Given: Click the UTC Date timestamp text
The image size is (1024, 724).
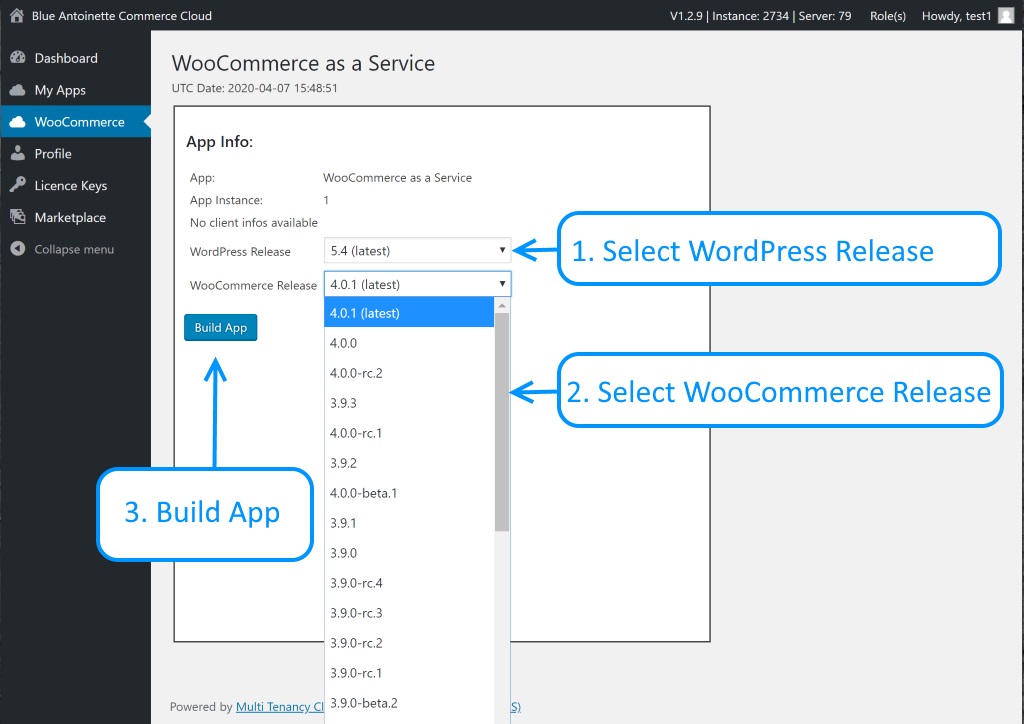Looking at the screenshot, I should pyautogui.click(x=255, y=88).
